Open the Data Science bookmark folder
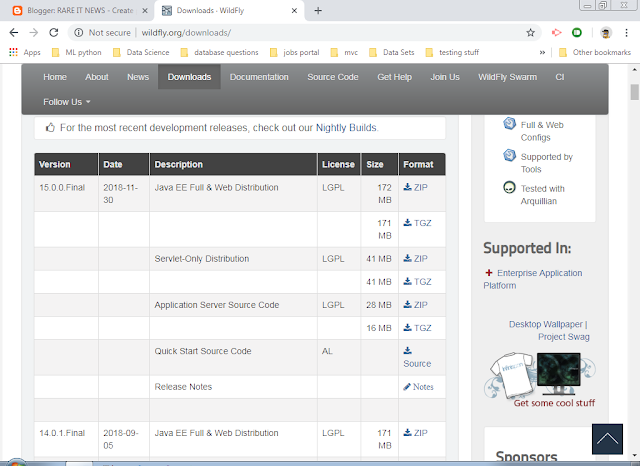The height and width of the screenshot is (466, 640). click(x=141, y=52)
